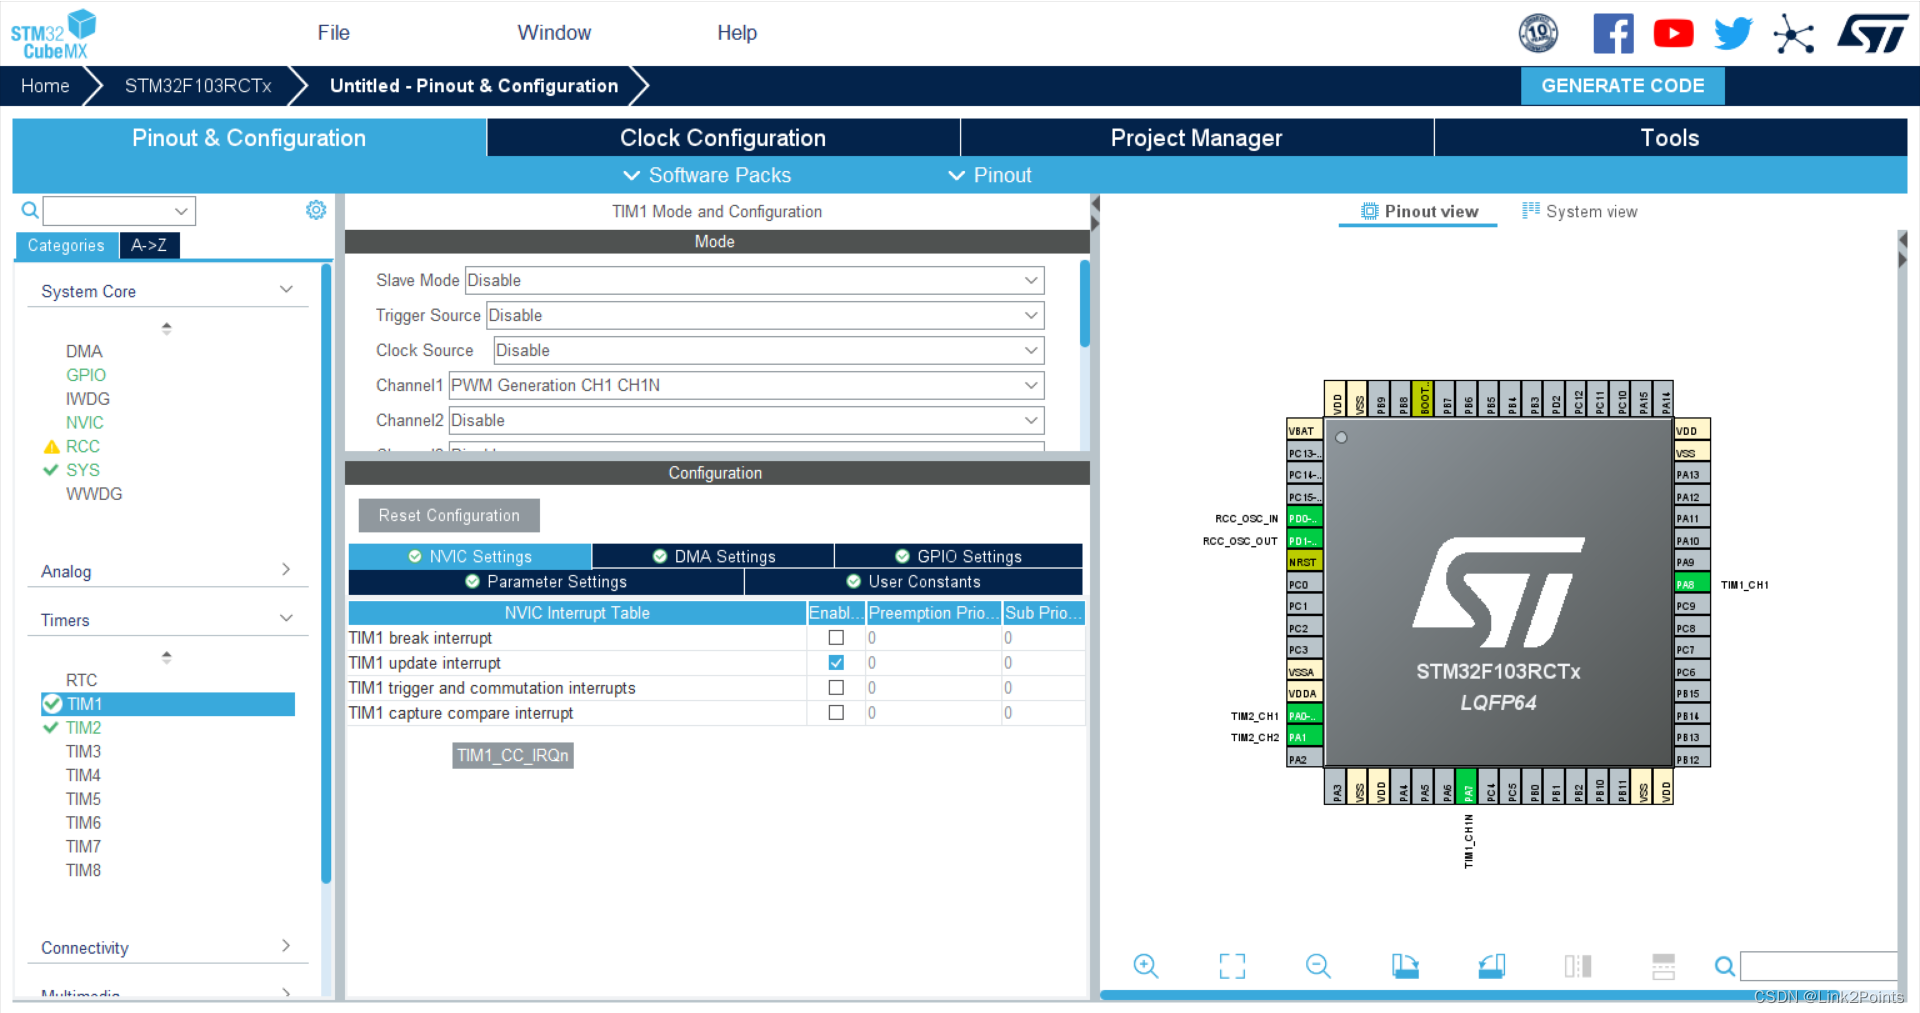This screenshot has width=1920, height=1013.
Task: Open the Window menu
Action: coord(554,33)
